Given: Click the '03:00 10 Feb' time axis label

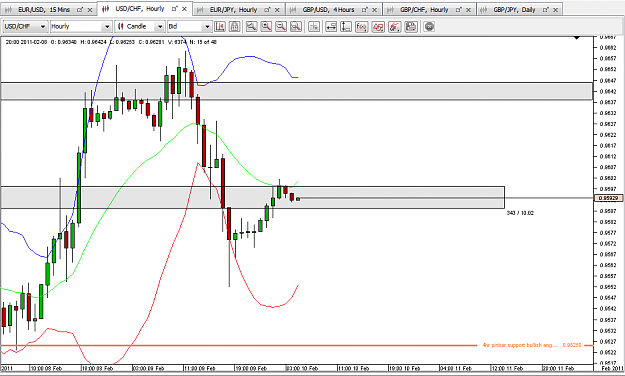Looking at the screenshot, I should click(302, 368).
